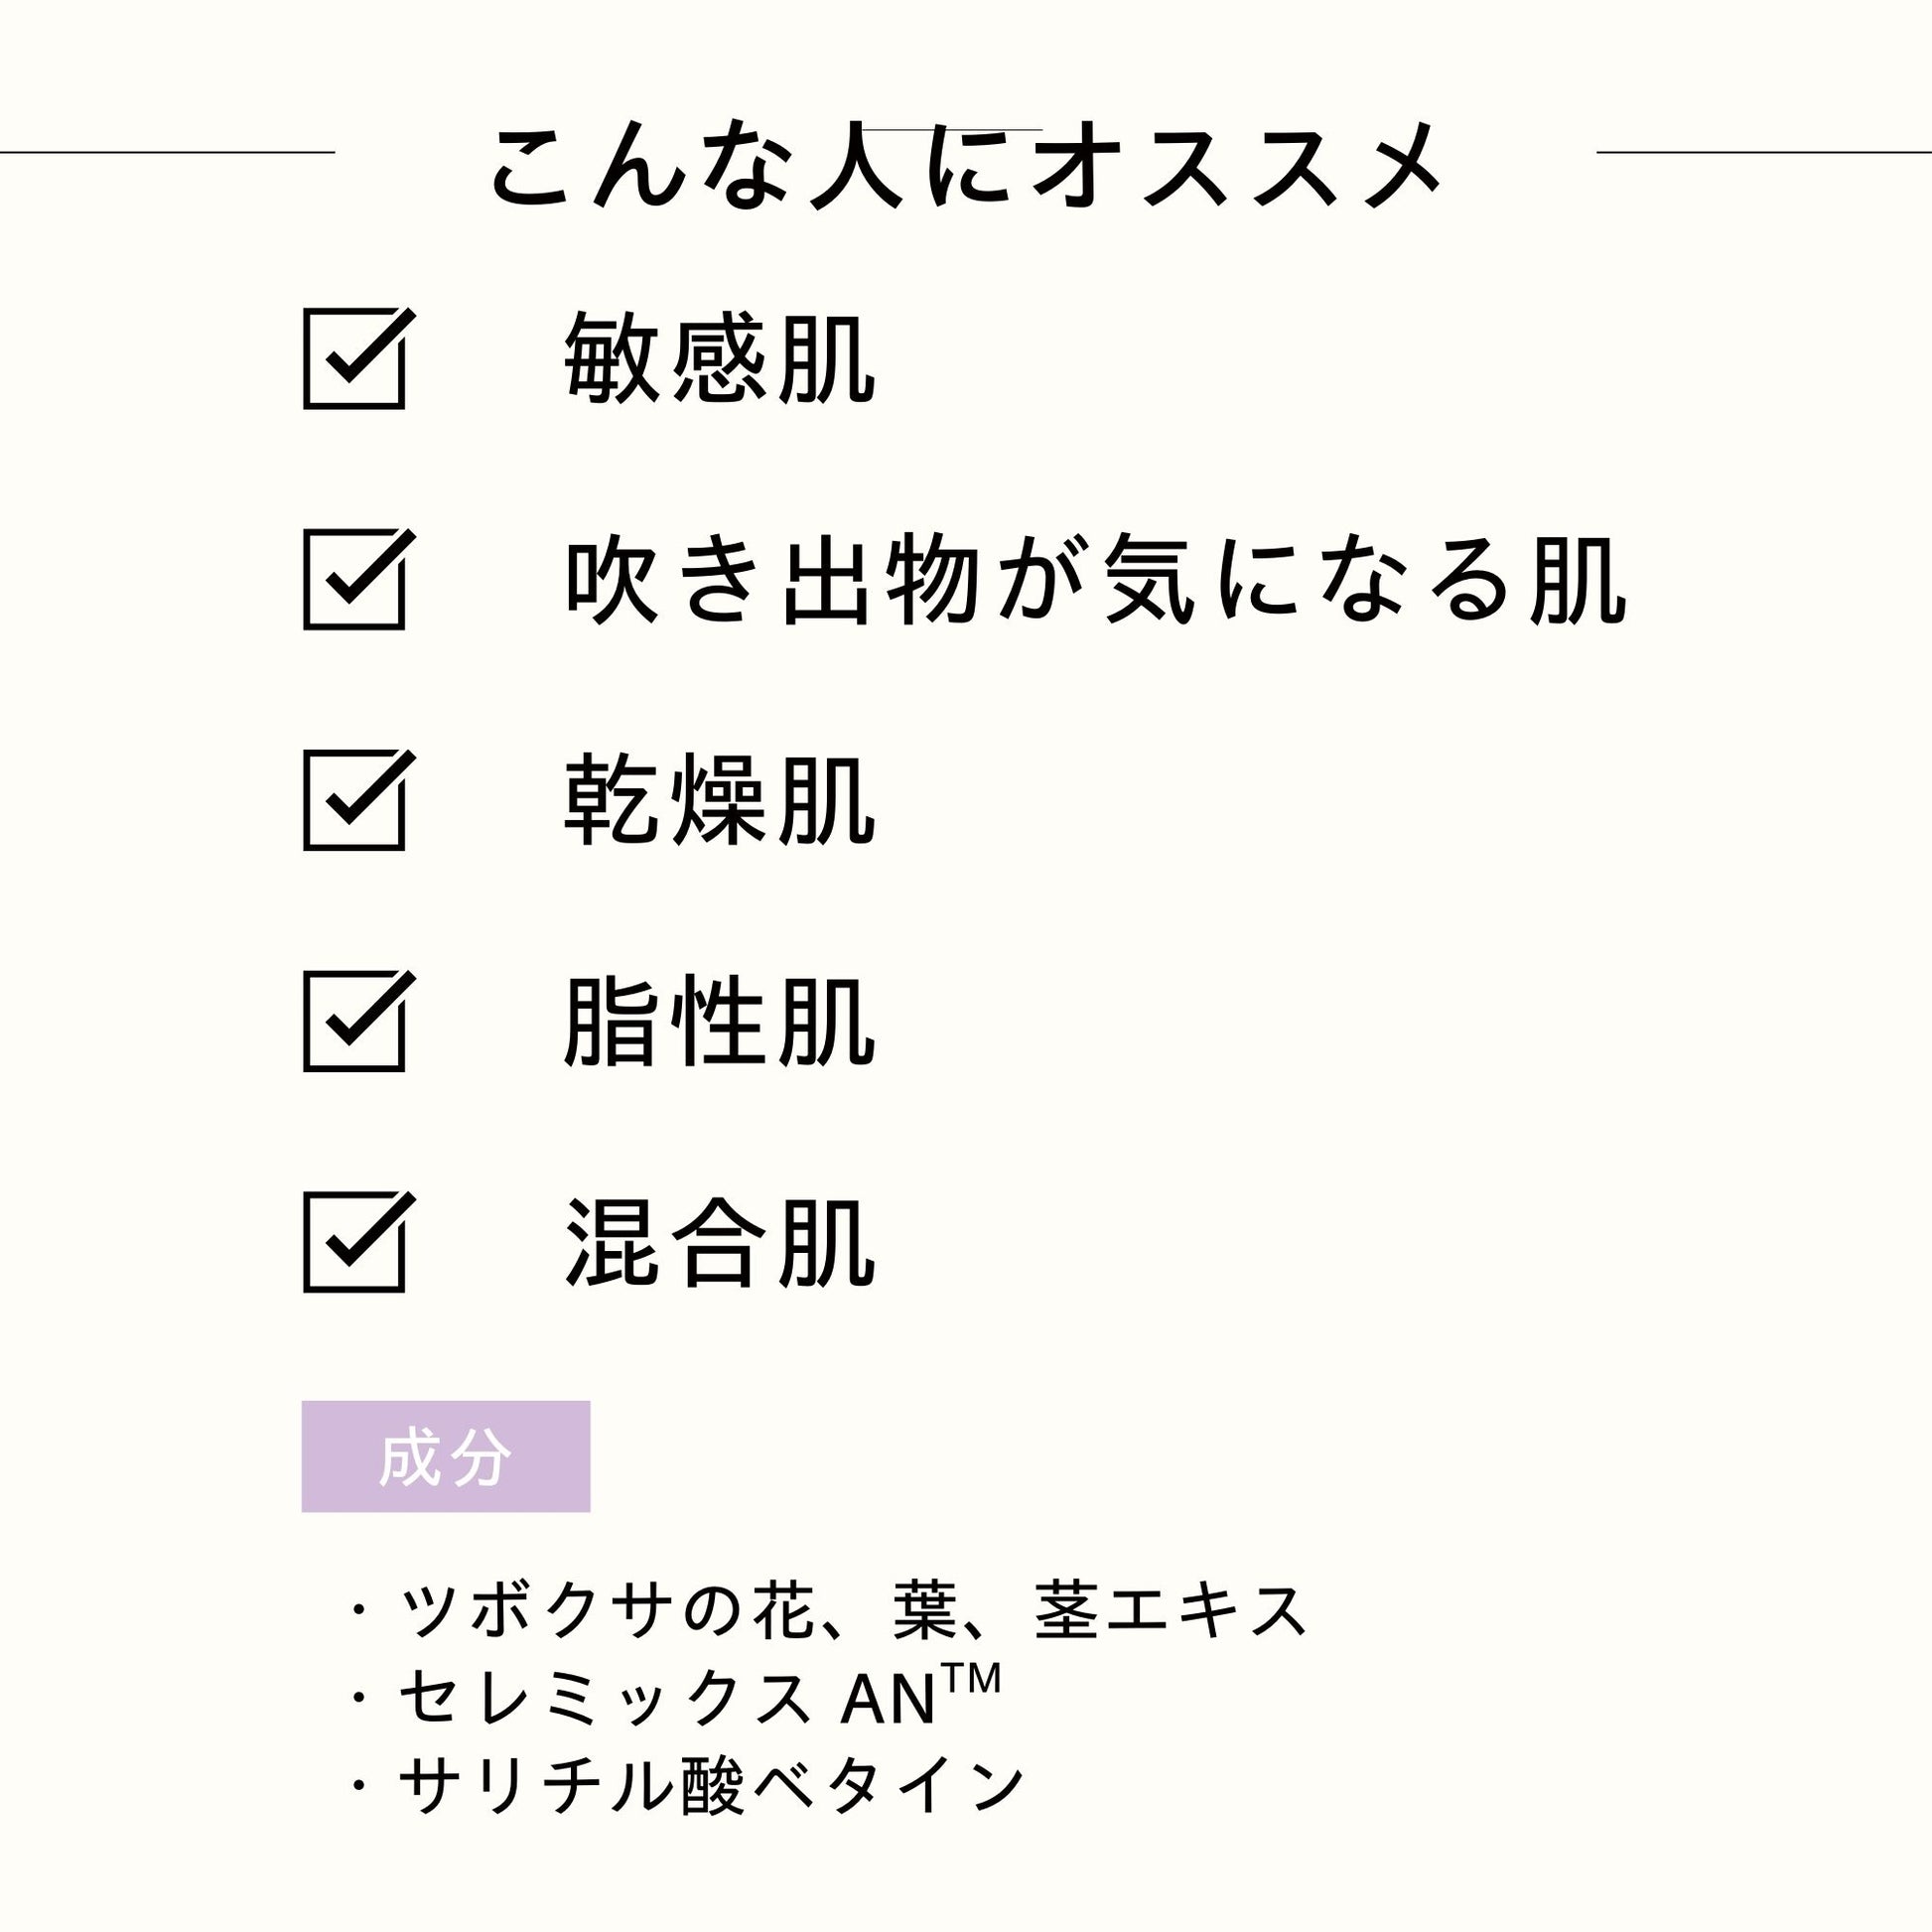Image resolution: width=1932 pixels, height=1932 pixels.
Task: Untick the 乾燥肌 checkbox
Action: (354, 801)
